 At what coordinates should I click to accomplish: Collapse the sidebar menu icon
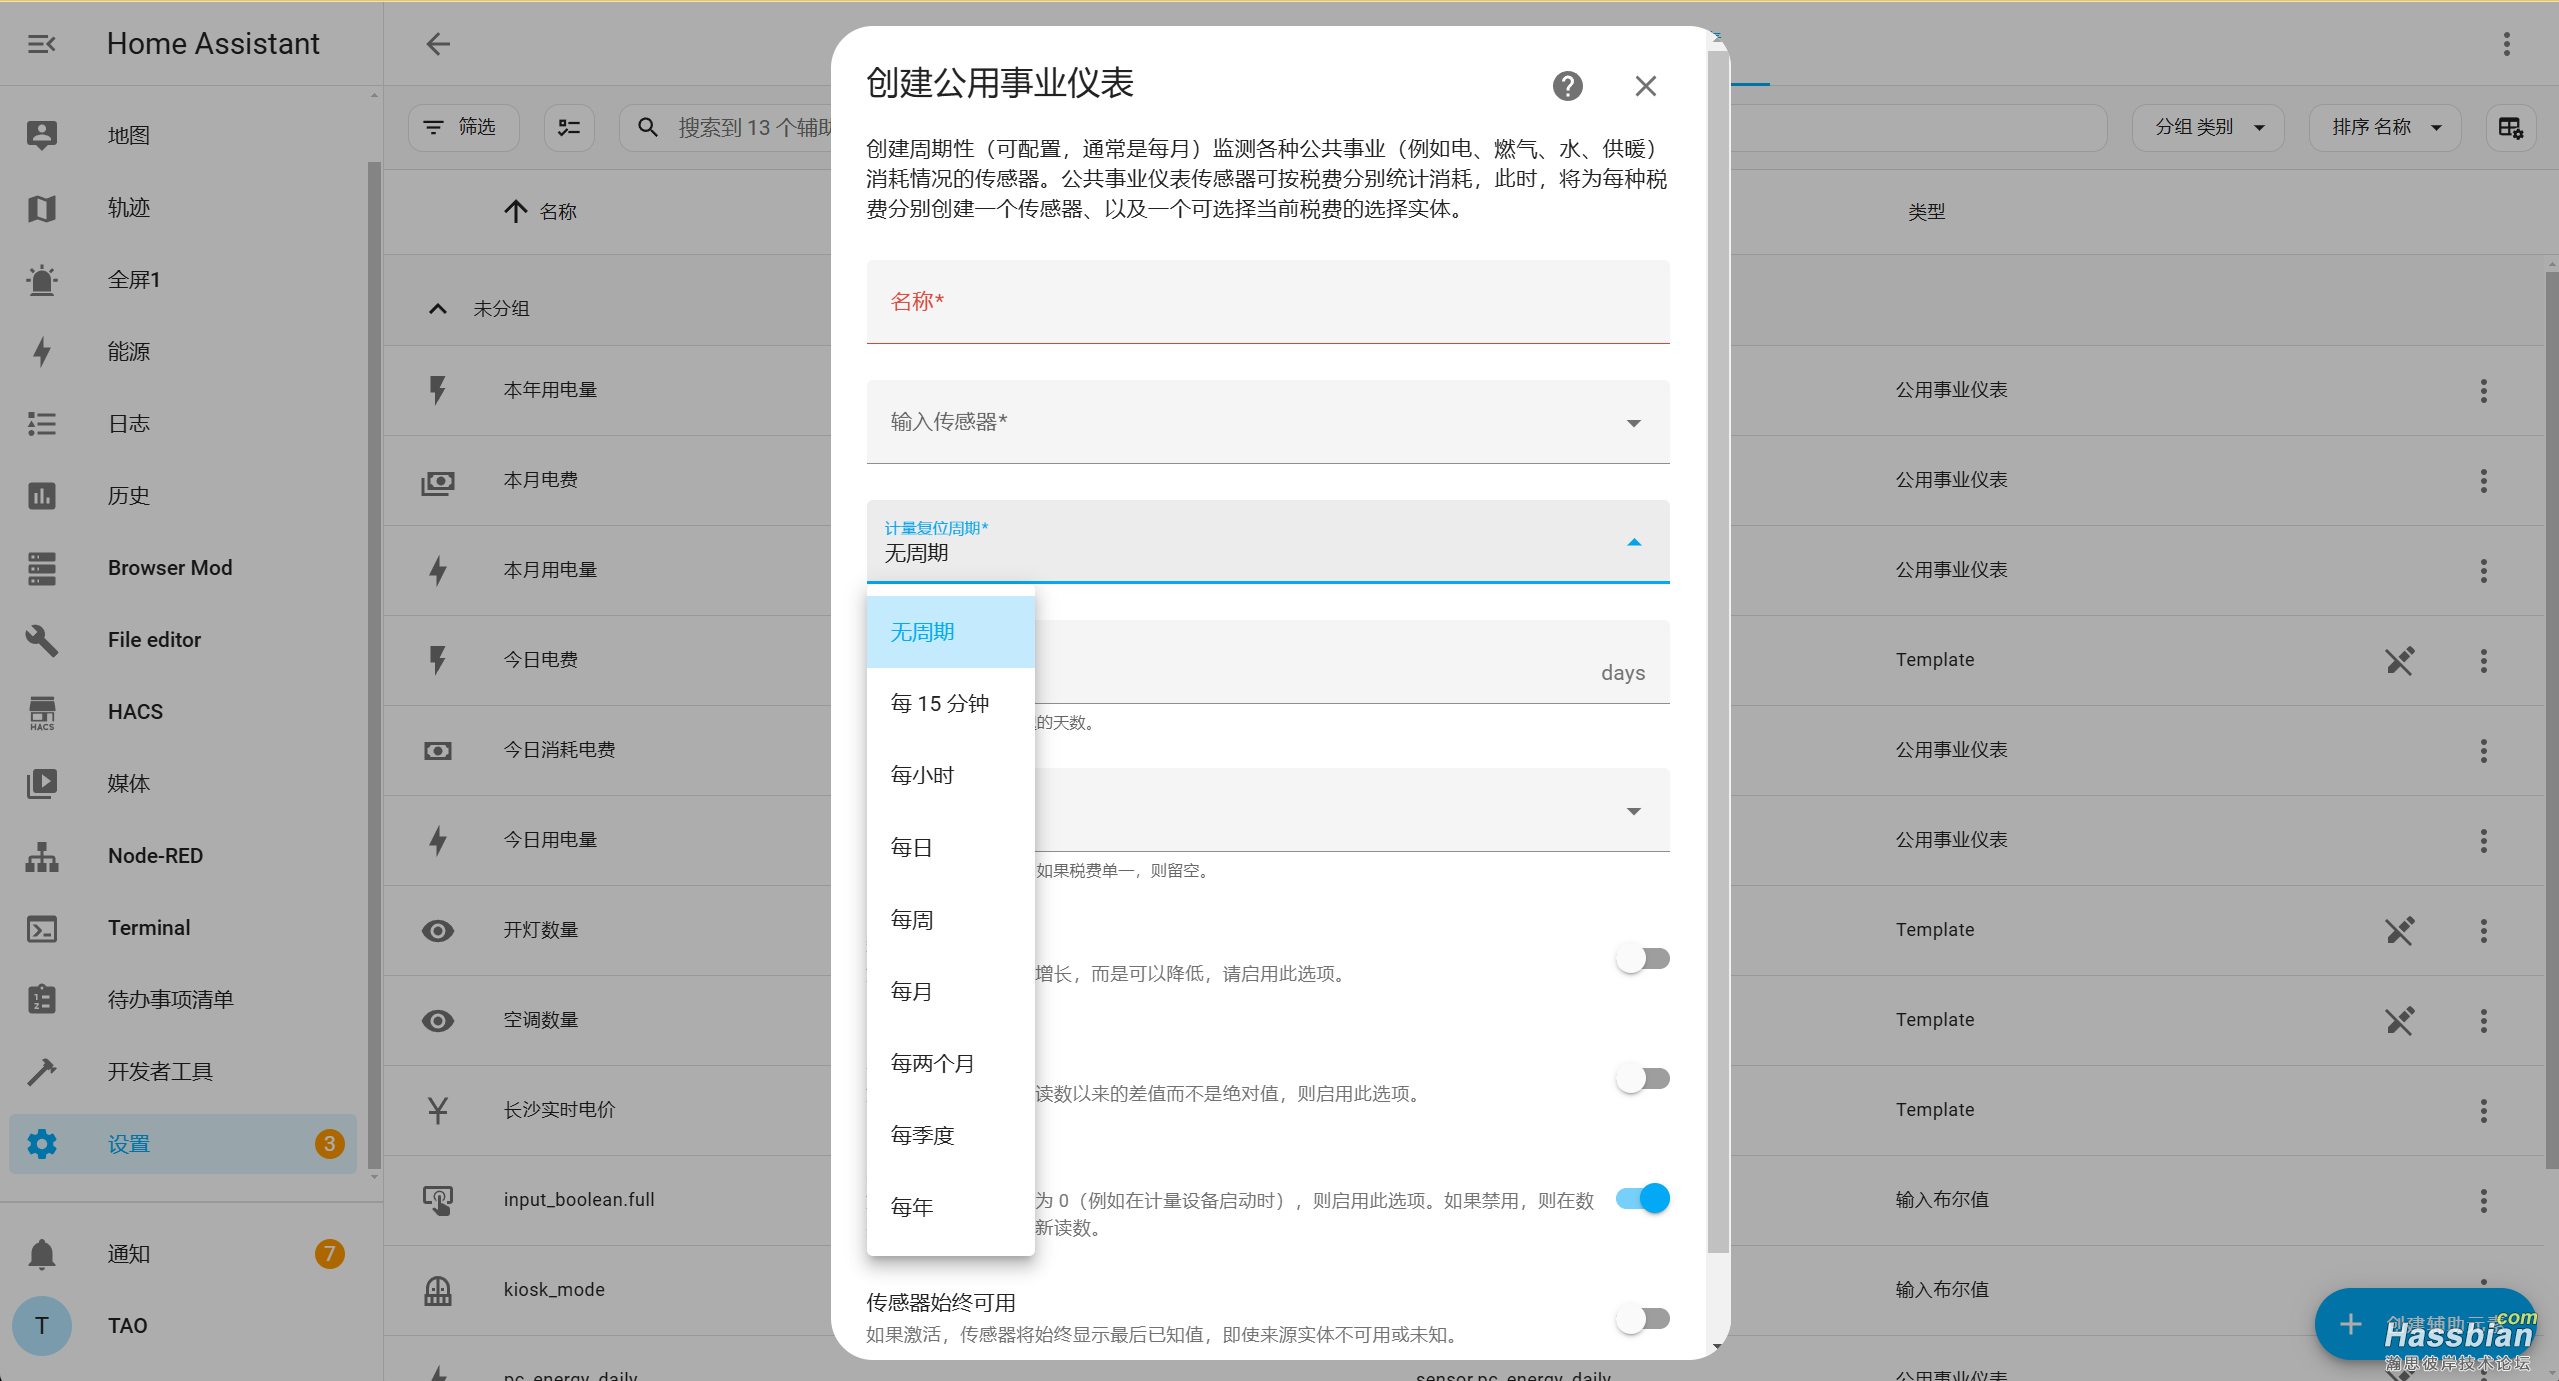tap(41, 44)
